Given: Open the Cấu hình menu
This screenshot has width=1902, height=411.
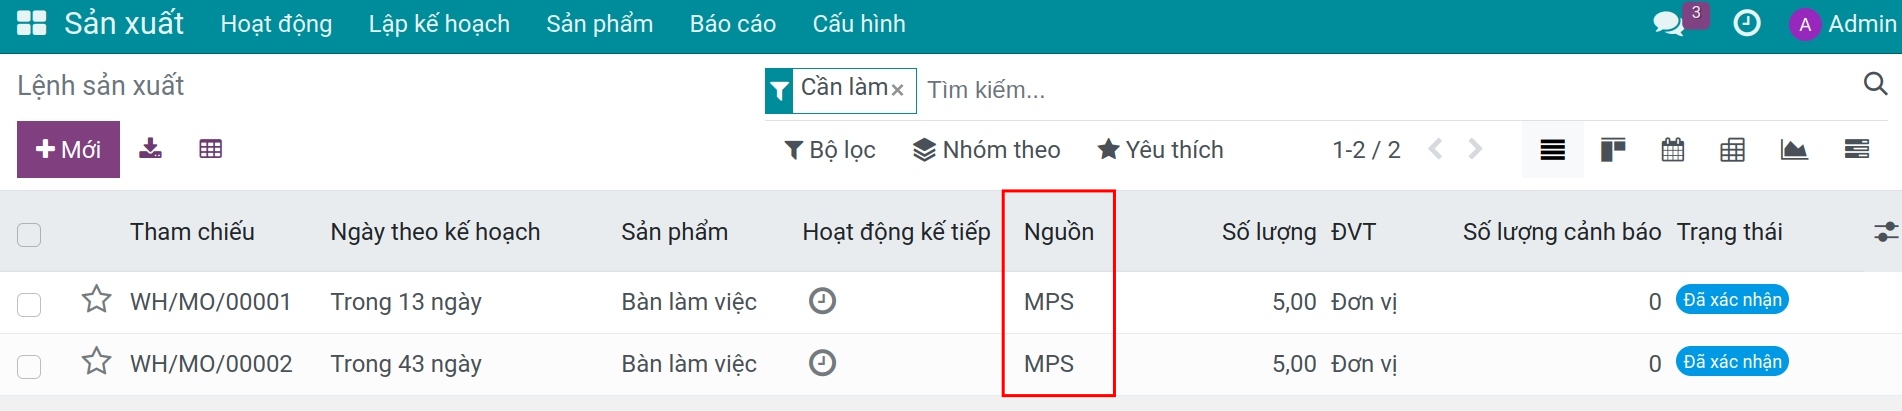Looking at the screenshot, I should point(858,24).
